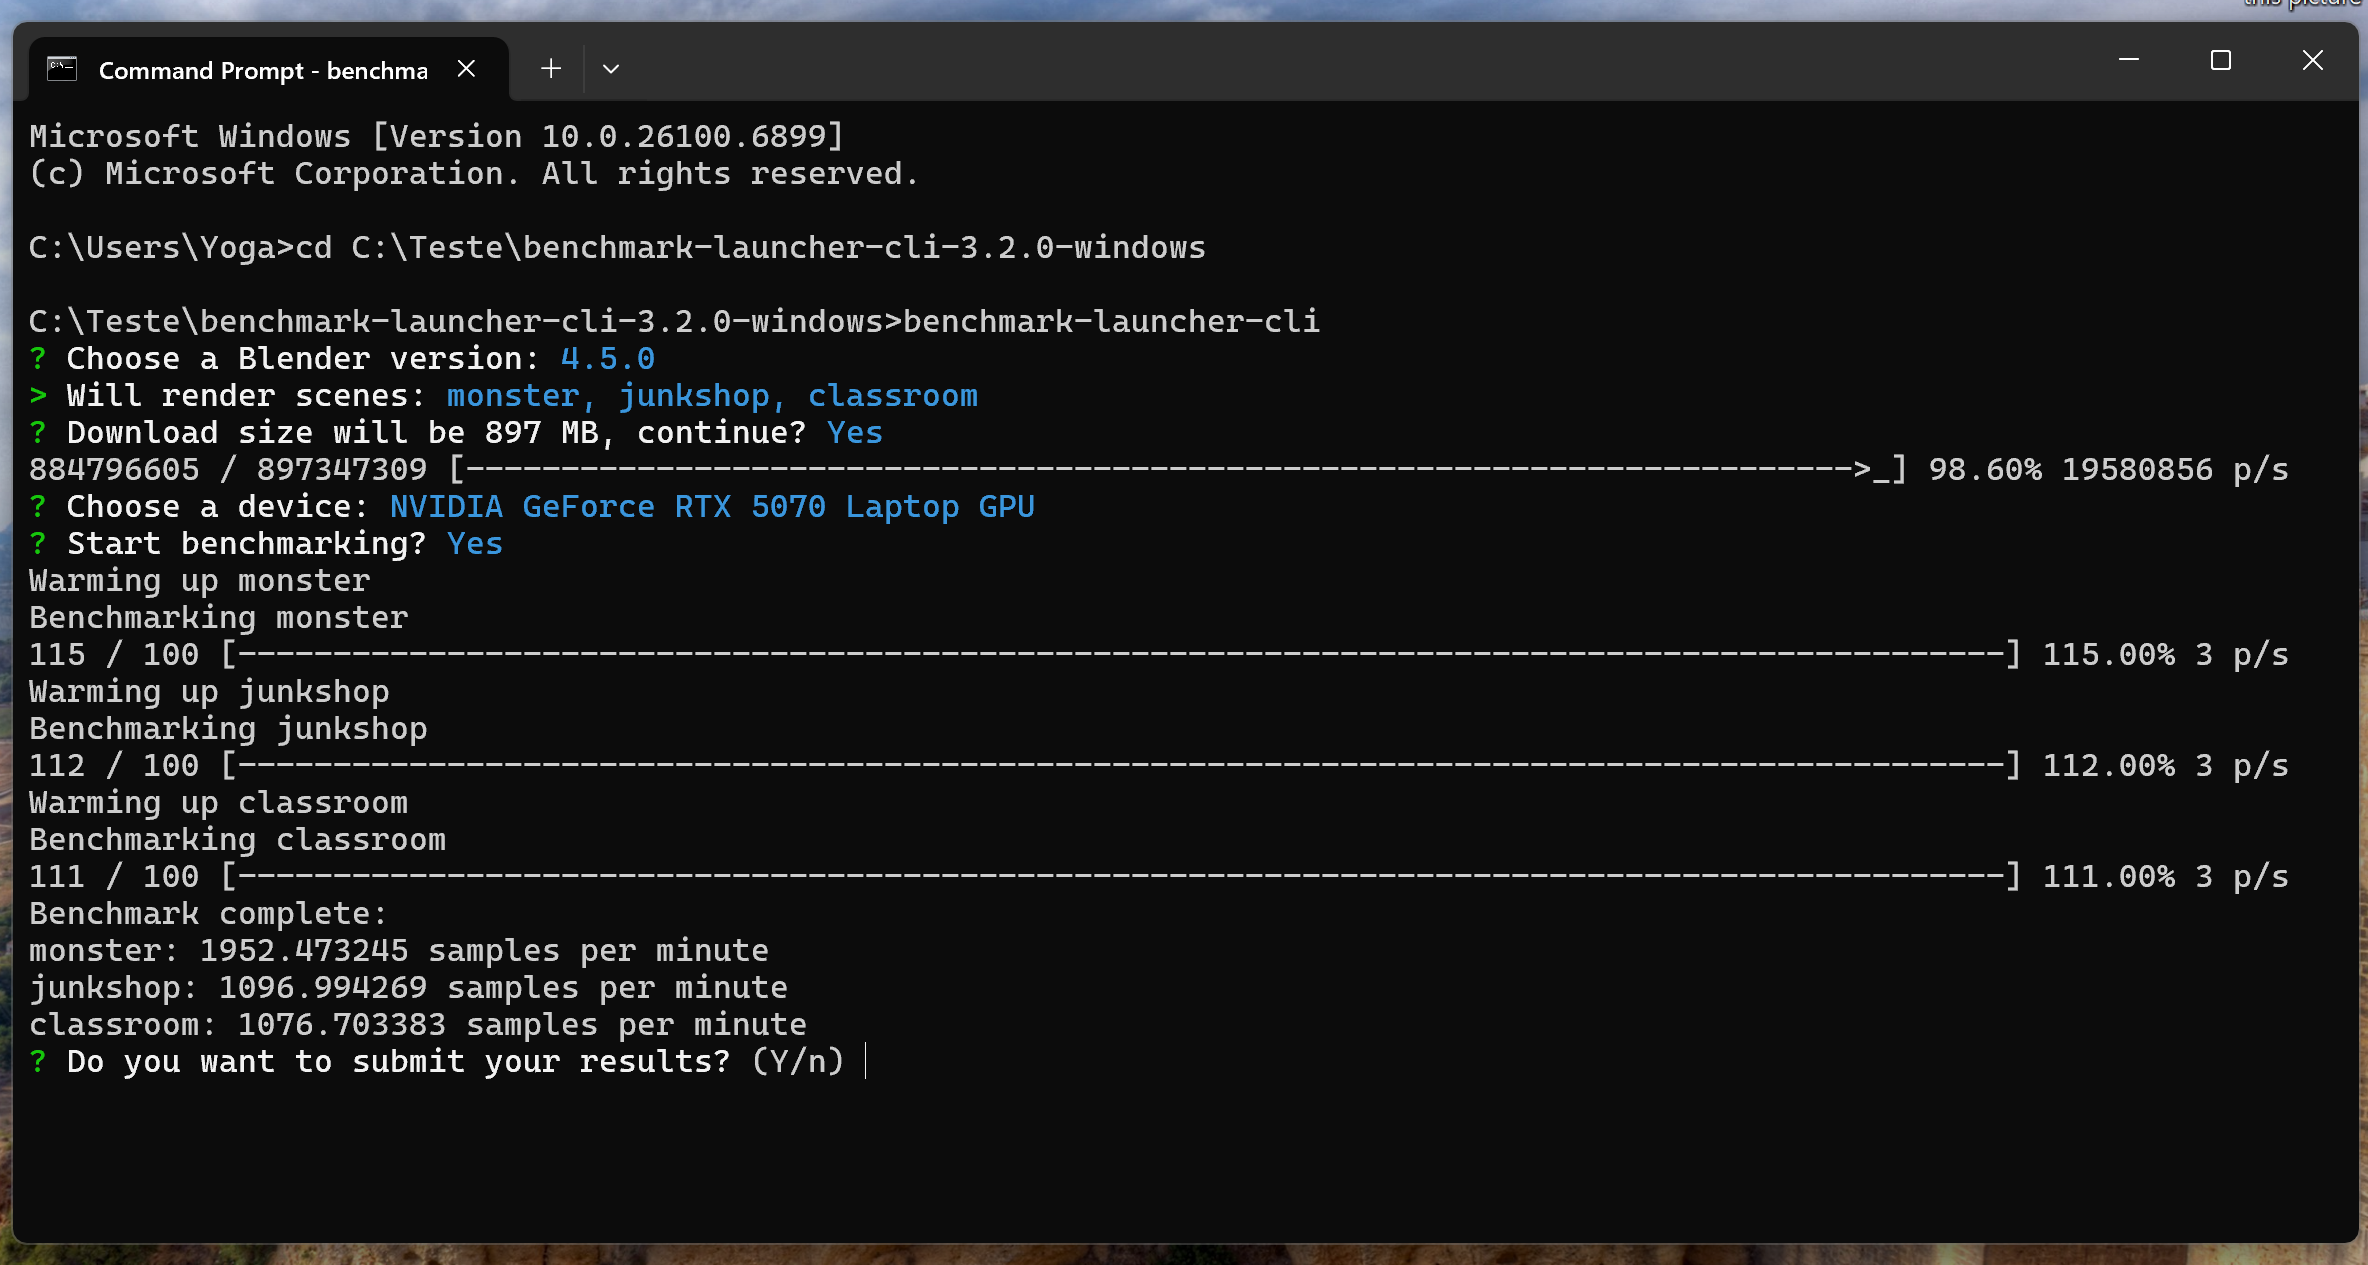
Task: Expand the new tab profiles dropdown chevron
Action: click(x=611, y=69)
